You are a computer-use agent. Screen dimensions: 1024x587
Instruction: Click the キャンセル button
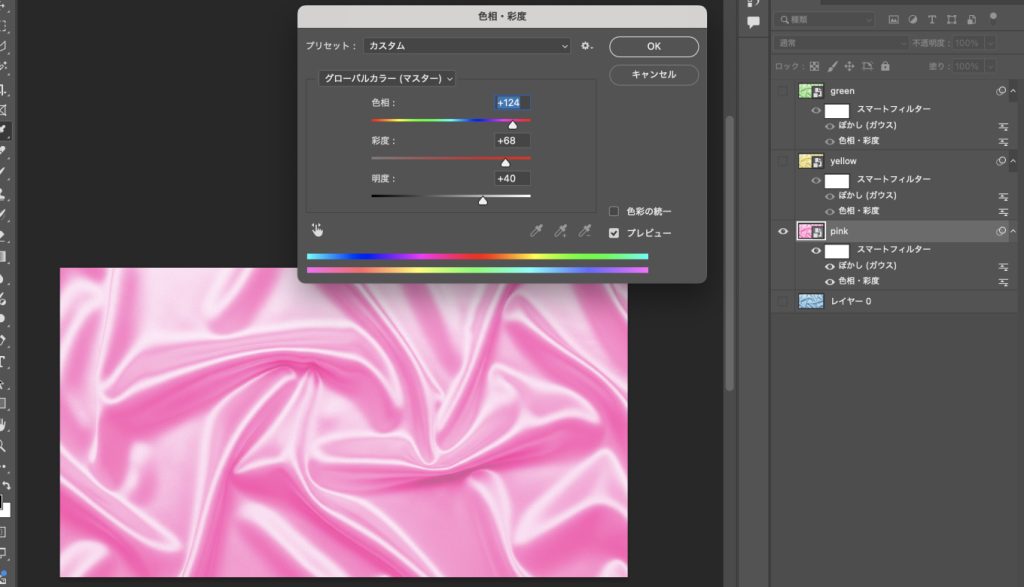click(x=653, y=75)
